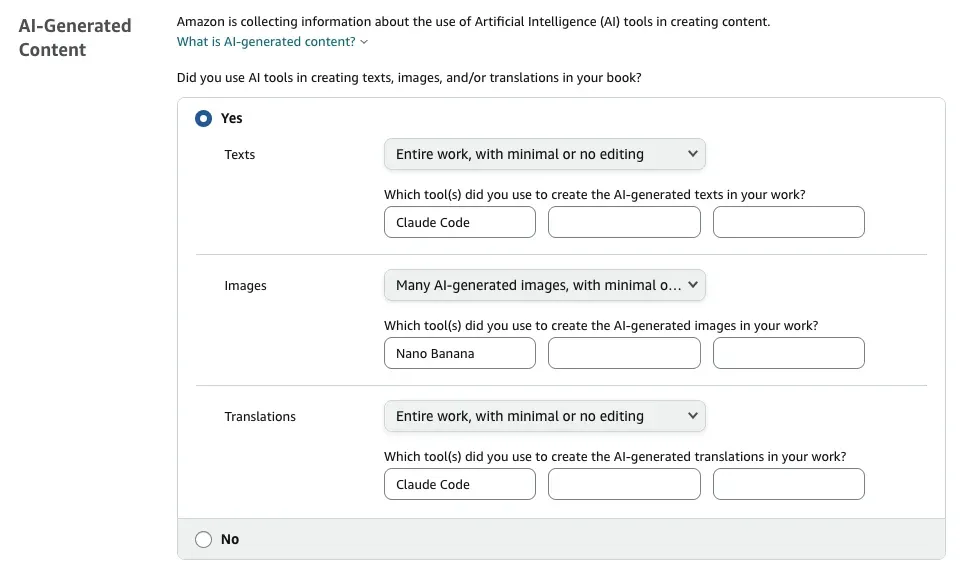The height and width of the screenshot is (587, 966).
Task: Click the 'Claude Code' texts tool field
Action: pyautogui.click(x=459, y=222)
